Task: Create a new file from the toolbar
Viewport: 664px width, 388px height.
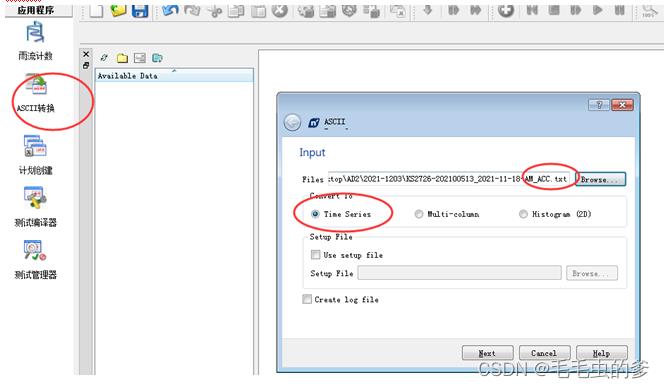Action: [x=96, y=11]
